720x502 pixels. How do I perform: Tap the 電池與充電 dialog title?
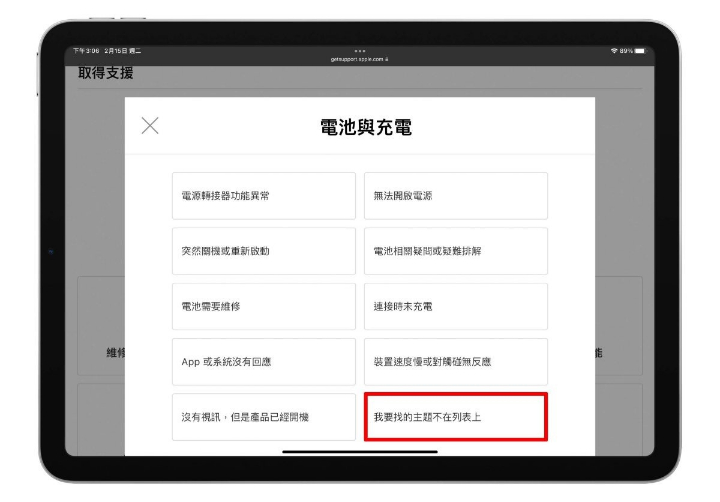359,127
